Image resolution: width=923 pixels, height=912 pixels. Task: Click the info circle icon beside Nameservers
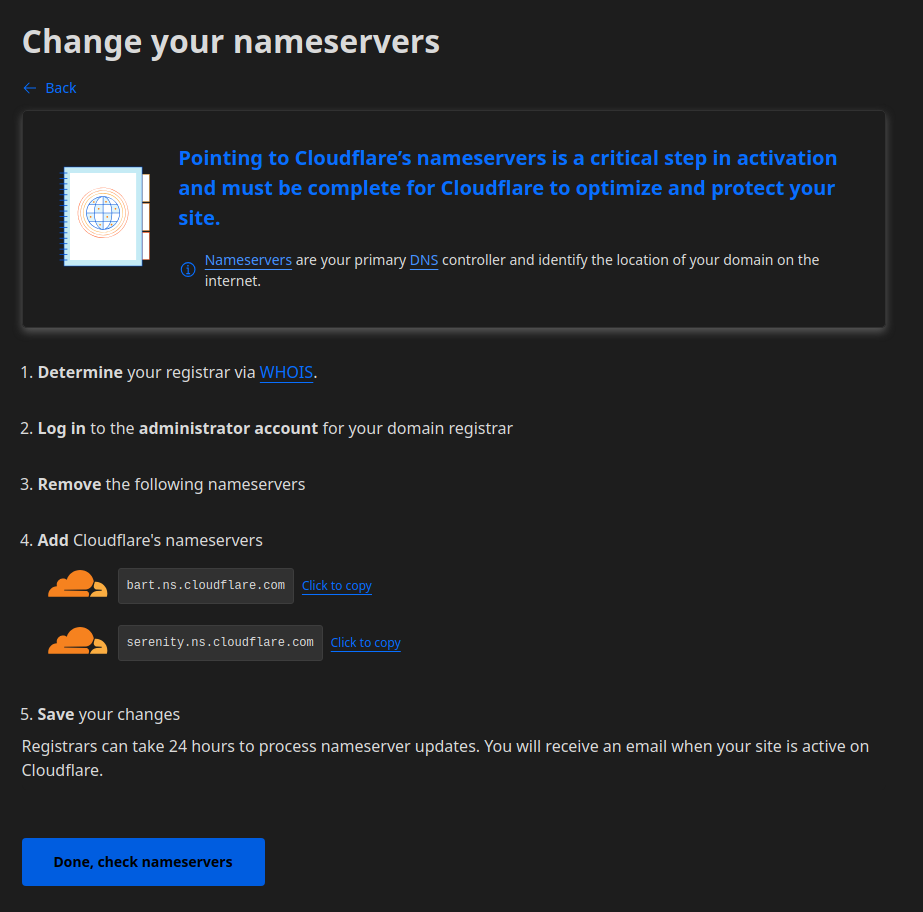187,270
